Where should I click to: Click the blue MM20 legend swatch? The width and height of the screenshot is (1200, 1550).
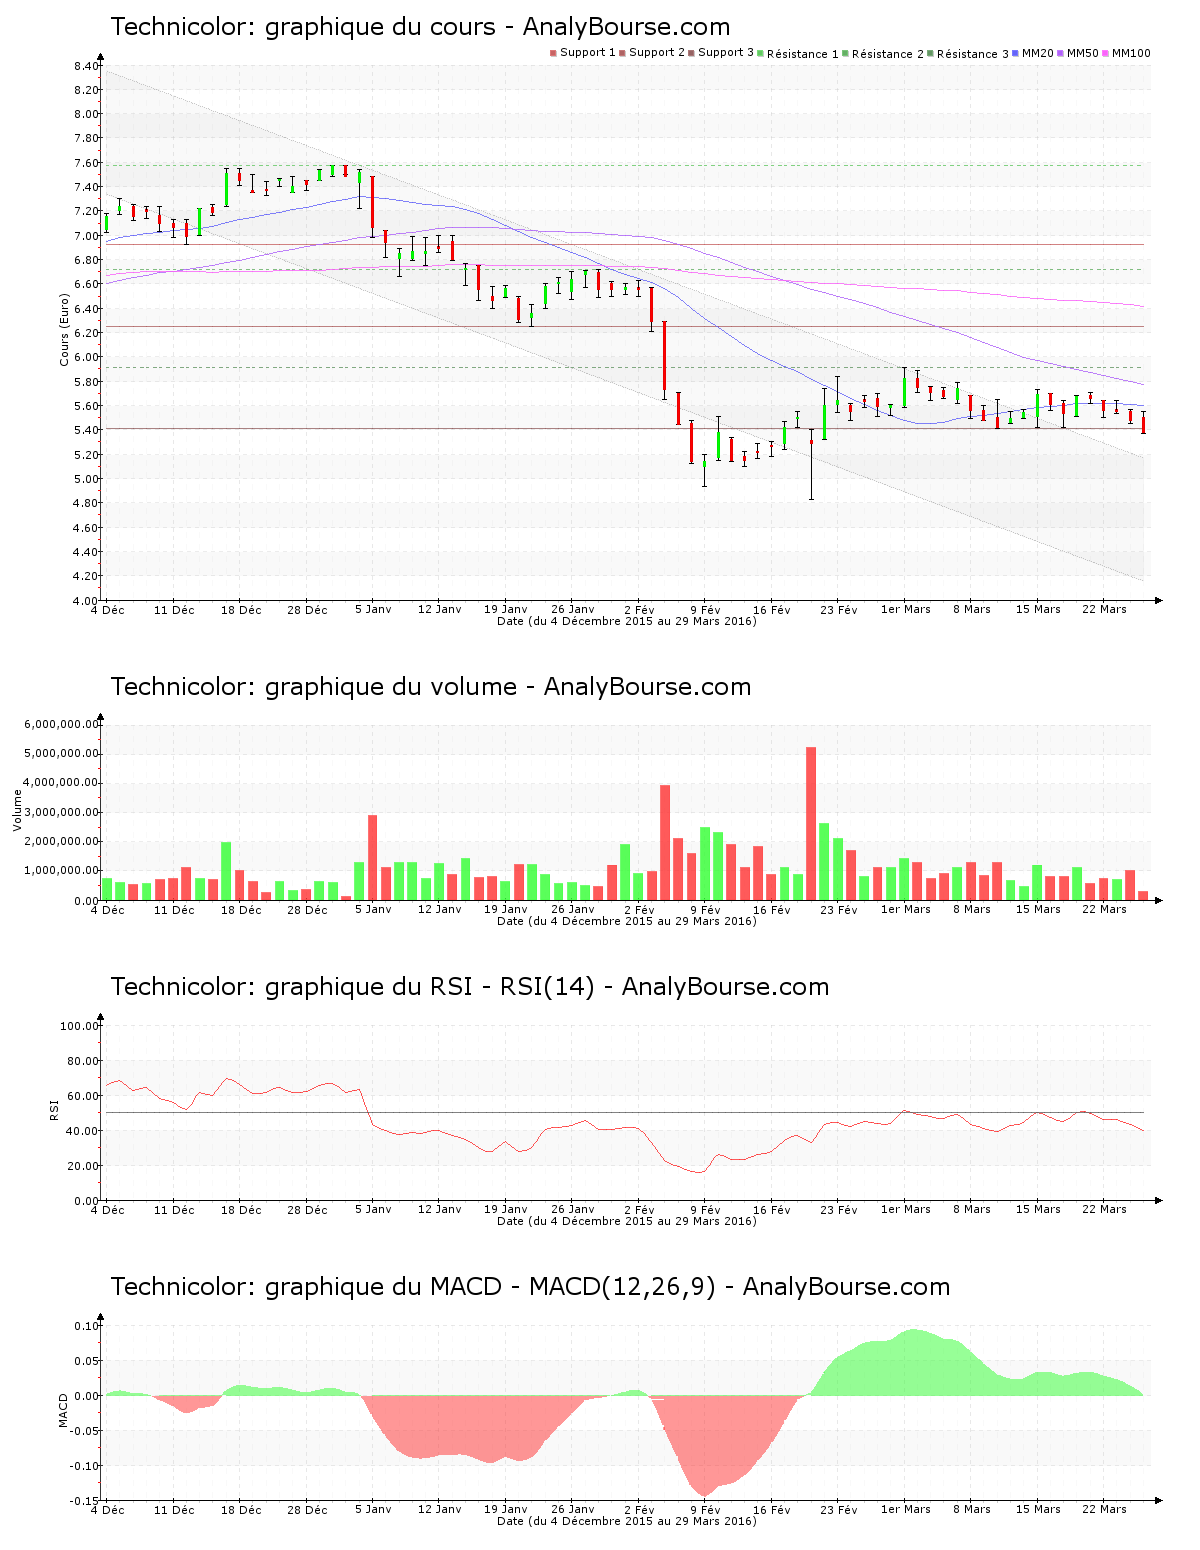point(1016,53)
